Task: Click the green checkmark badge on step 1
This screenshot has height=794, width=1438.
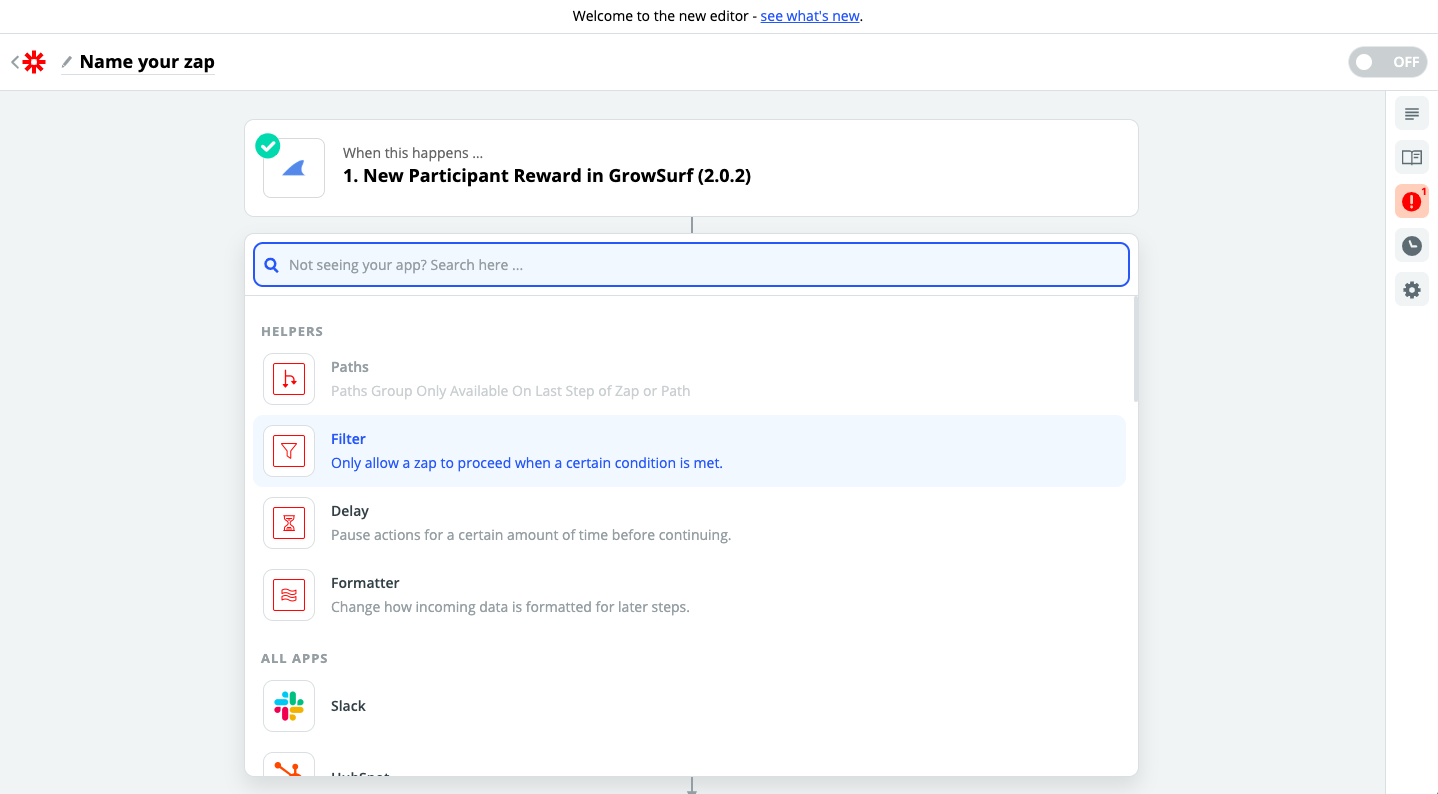Action: pyautogui.click(x=267, y=146)
